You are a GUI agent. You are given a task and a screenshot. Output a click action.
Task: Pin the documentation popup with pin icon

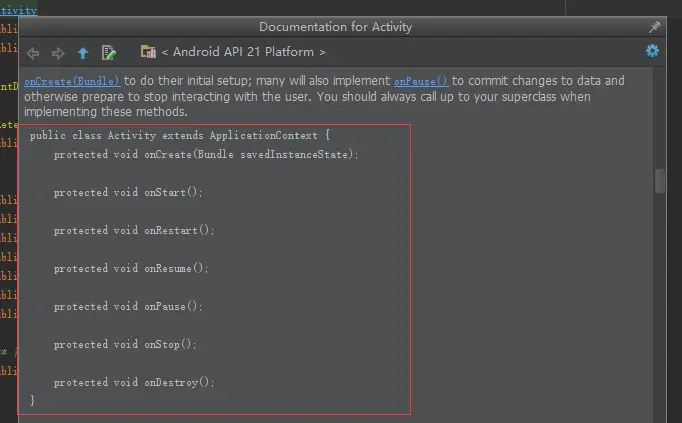655,27
